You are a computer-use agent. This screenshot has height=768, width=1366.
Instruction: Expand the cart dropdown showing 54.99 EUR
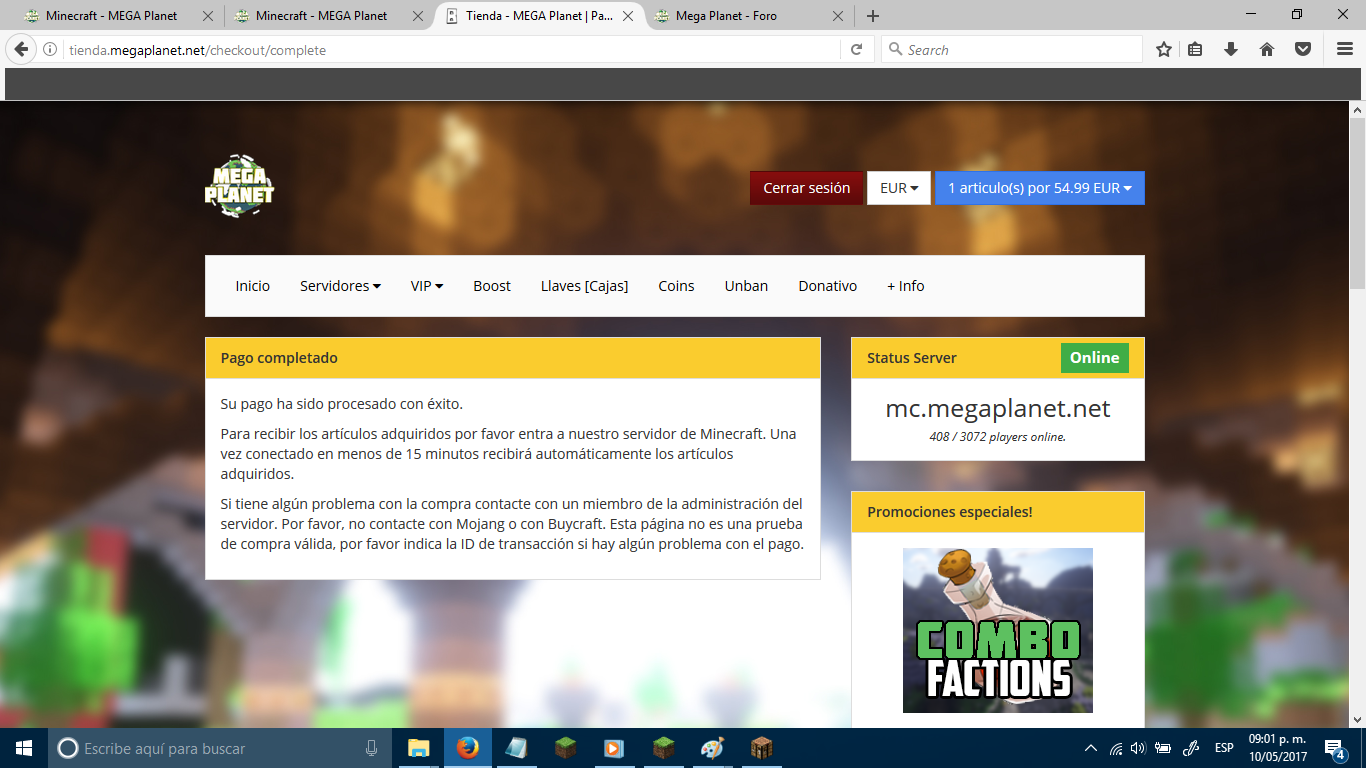point(1040,188)
